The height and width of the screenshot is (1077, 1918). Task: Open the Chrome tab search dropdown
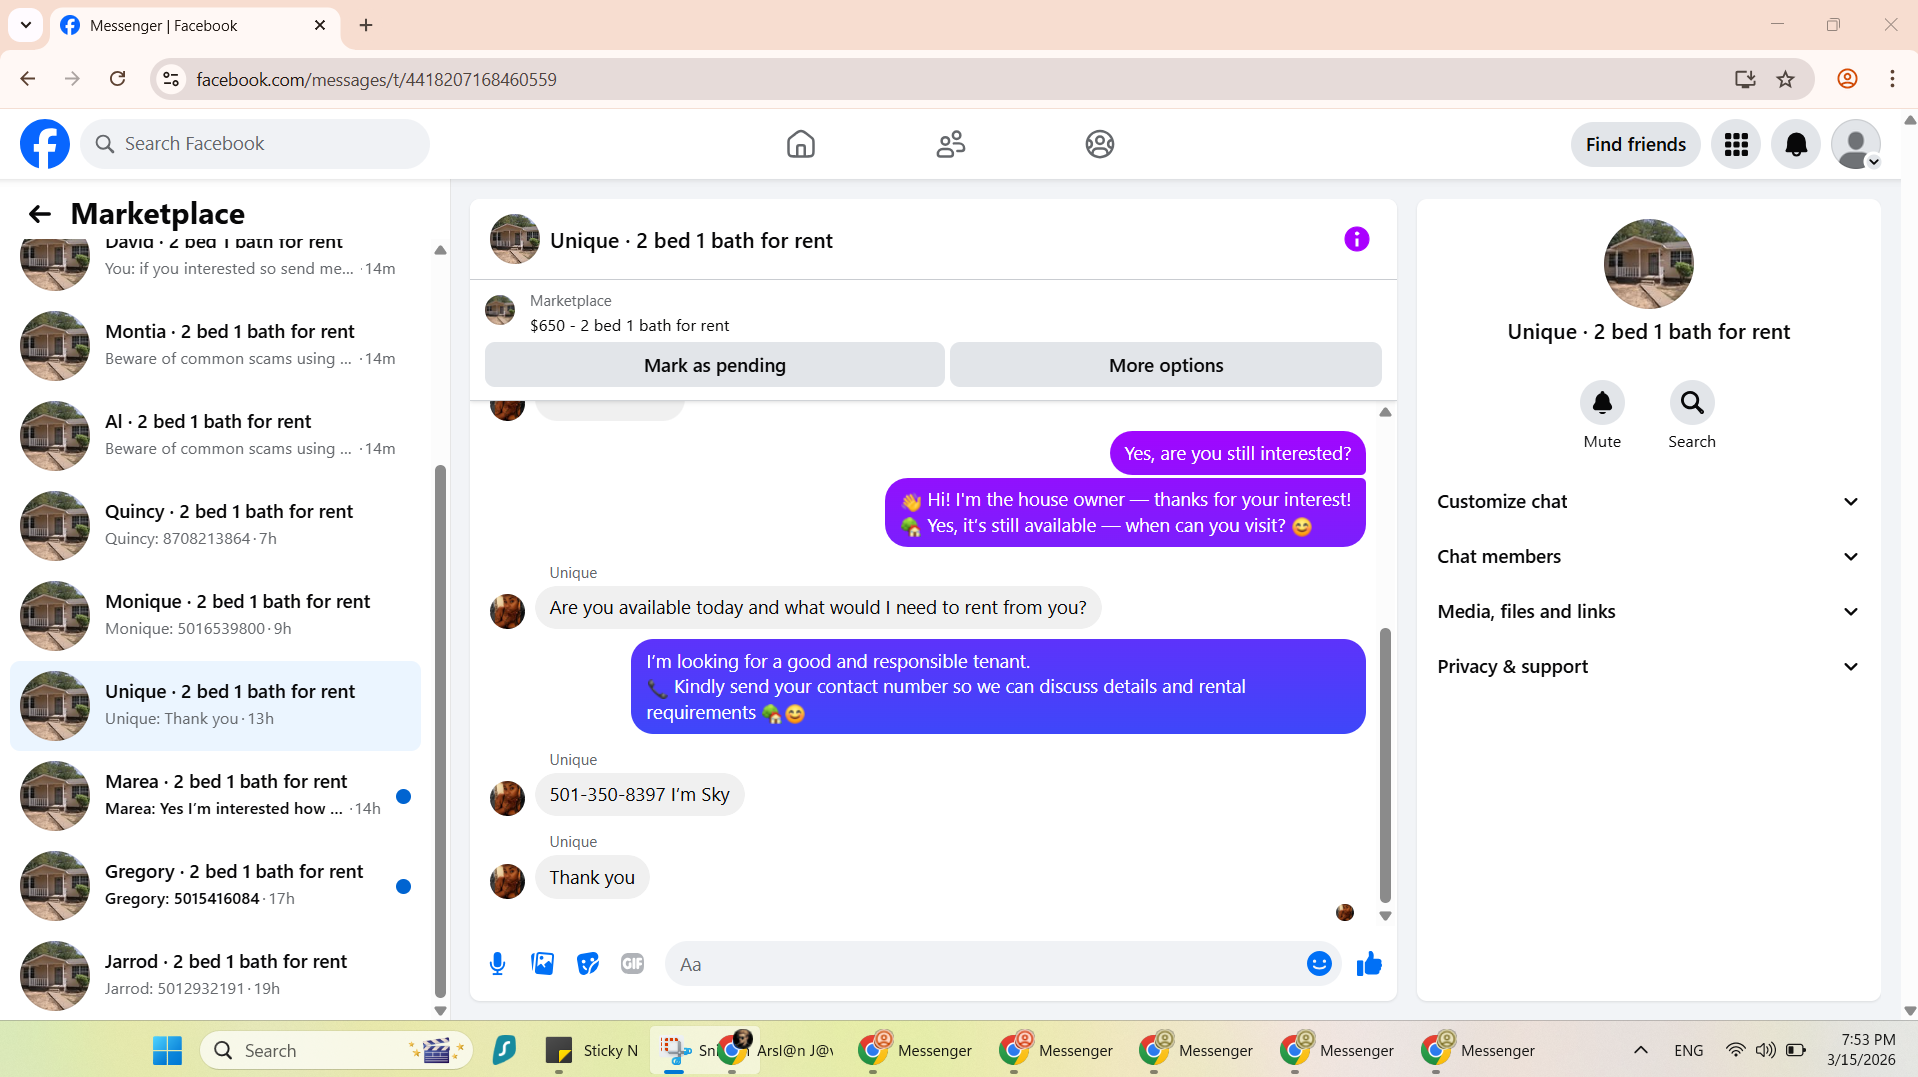[26, 25]
